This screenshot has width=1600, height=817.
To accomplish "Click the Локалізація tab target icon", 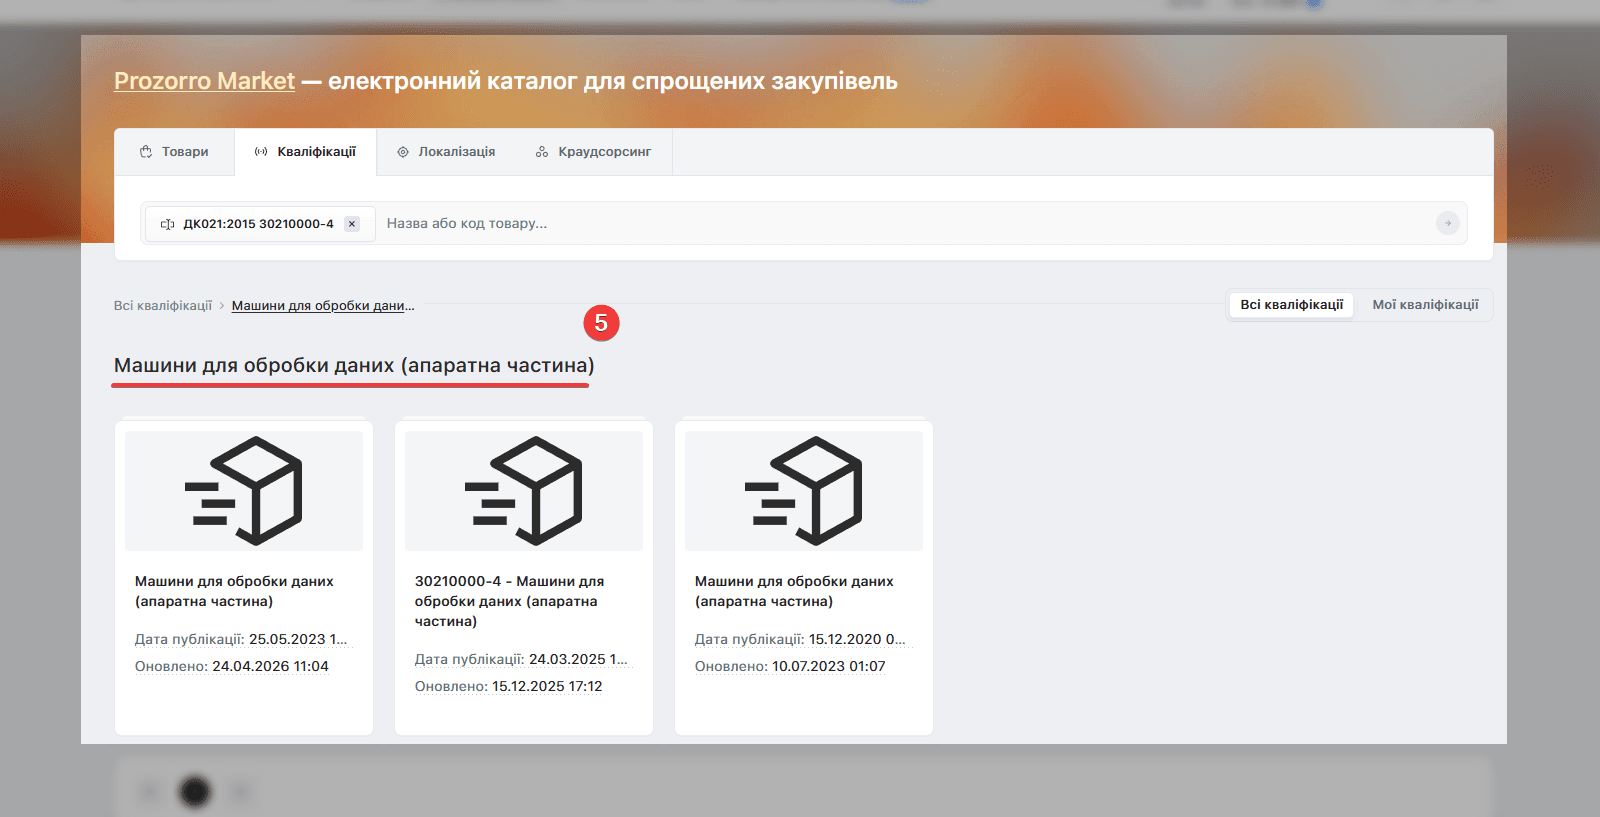I will (403, 152).
